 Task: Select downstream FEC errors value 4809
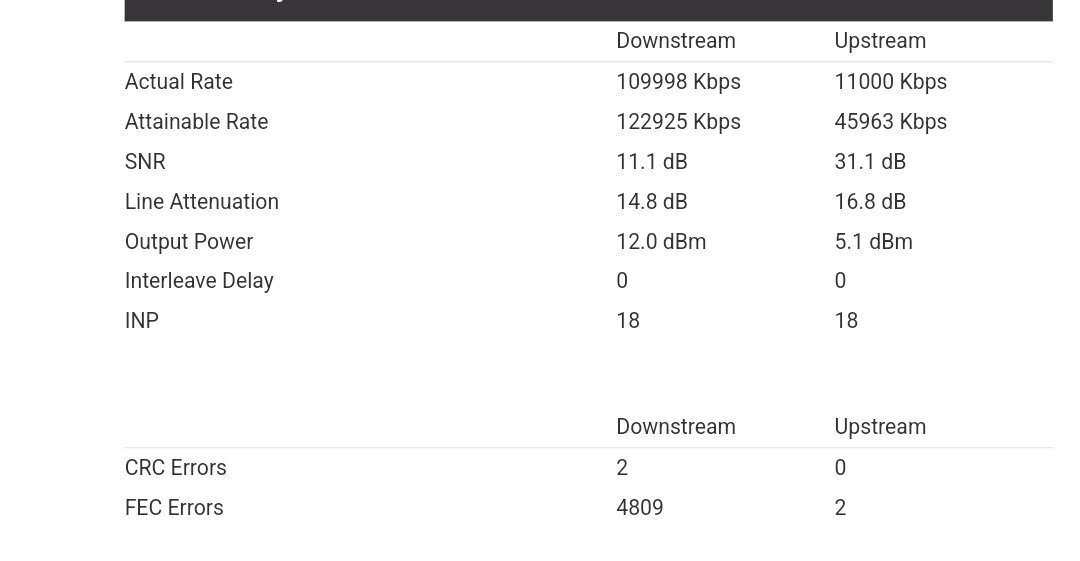[x=640, y=507]
